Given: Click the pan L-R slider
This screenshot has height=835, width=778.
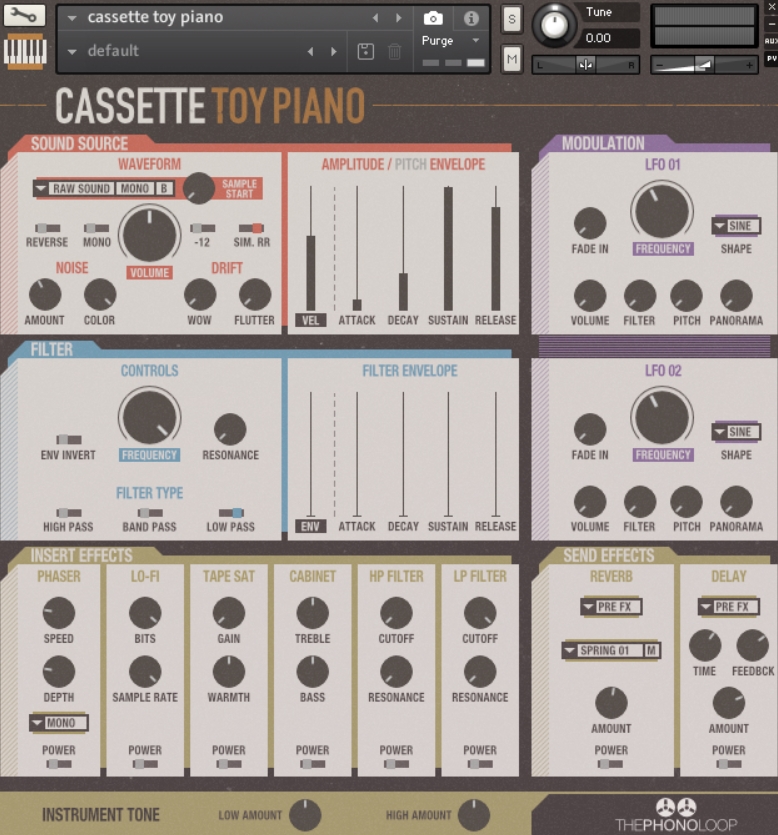Looking at the screenshot, I should [586, 66].
